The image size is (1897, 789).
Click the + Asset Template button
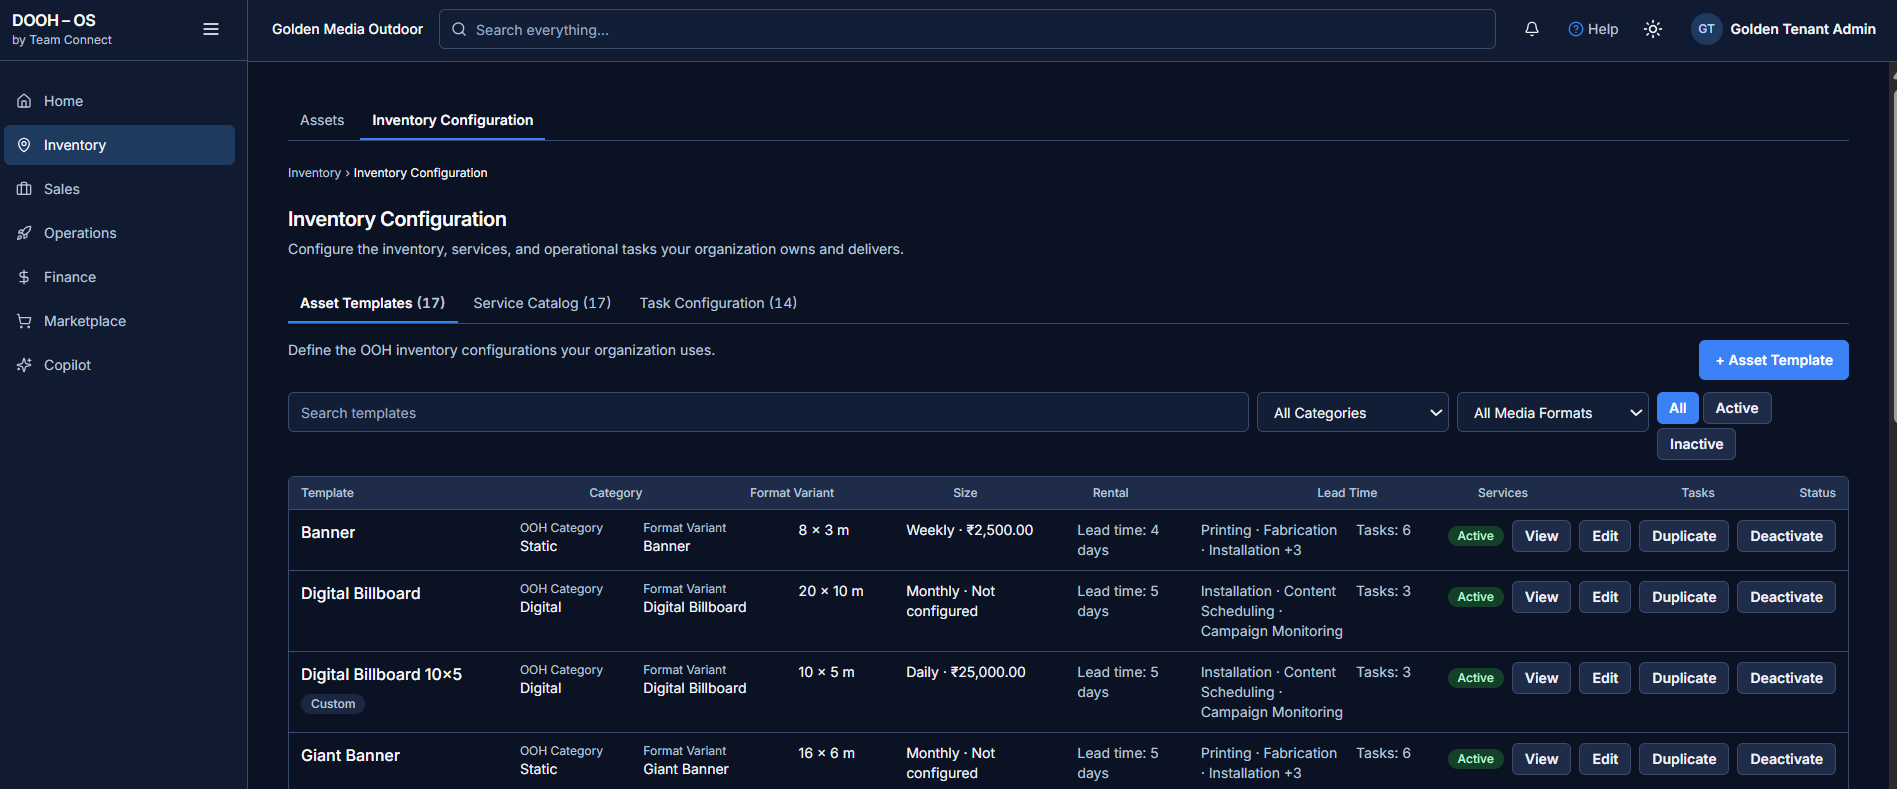(1773, 360)
